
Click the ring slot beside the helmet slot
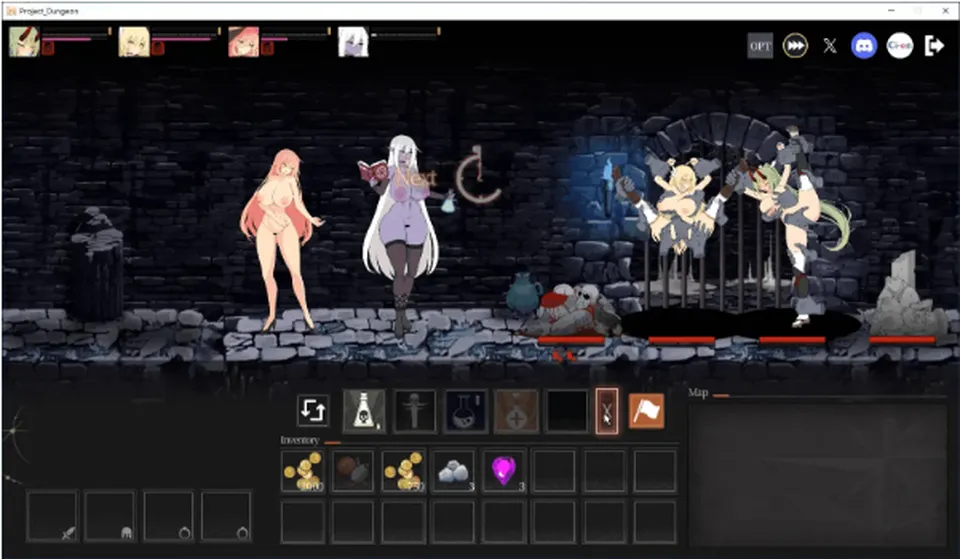click(168, 516)
